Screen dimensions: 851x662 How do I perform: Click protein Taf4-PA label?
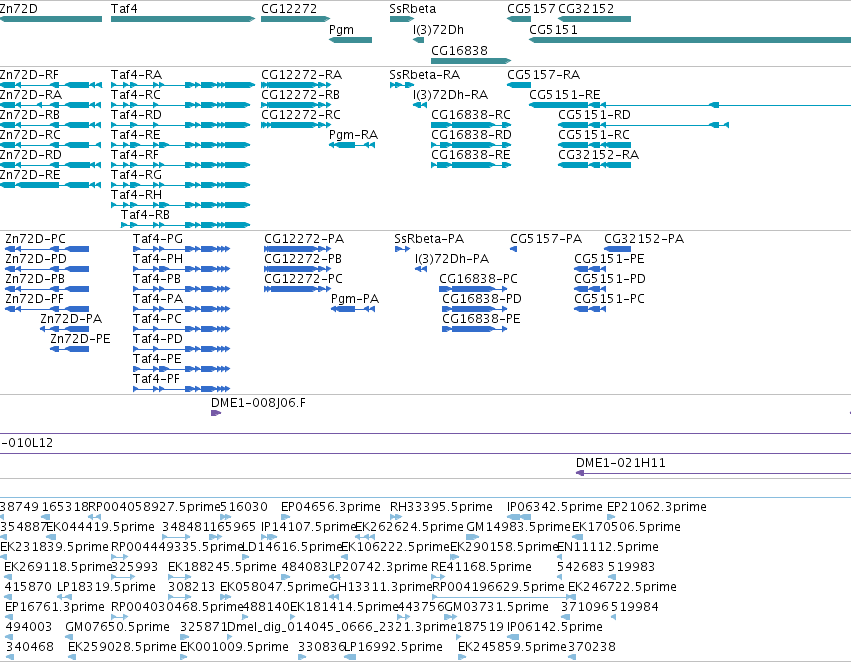158,299
